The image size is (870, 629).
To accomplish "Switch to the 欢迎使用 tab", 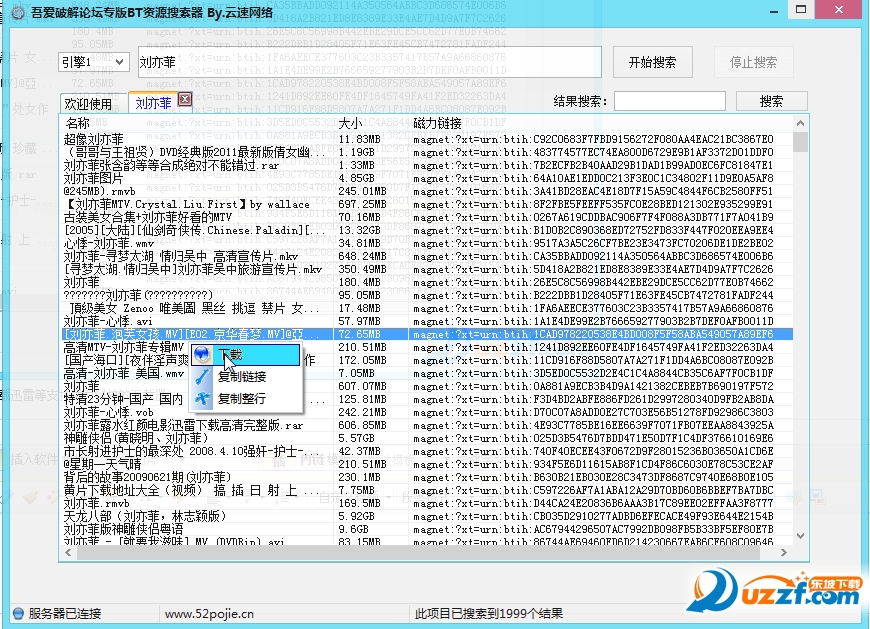I will click(x=89, y=104).
